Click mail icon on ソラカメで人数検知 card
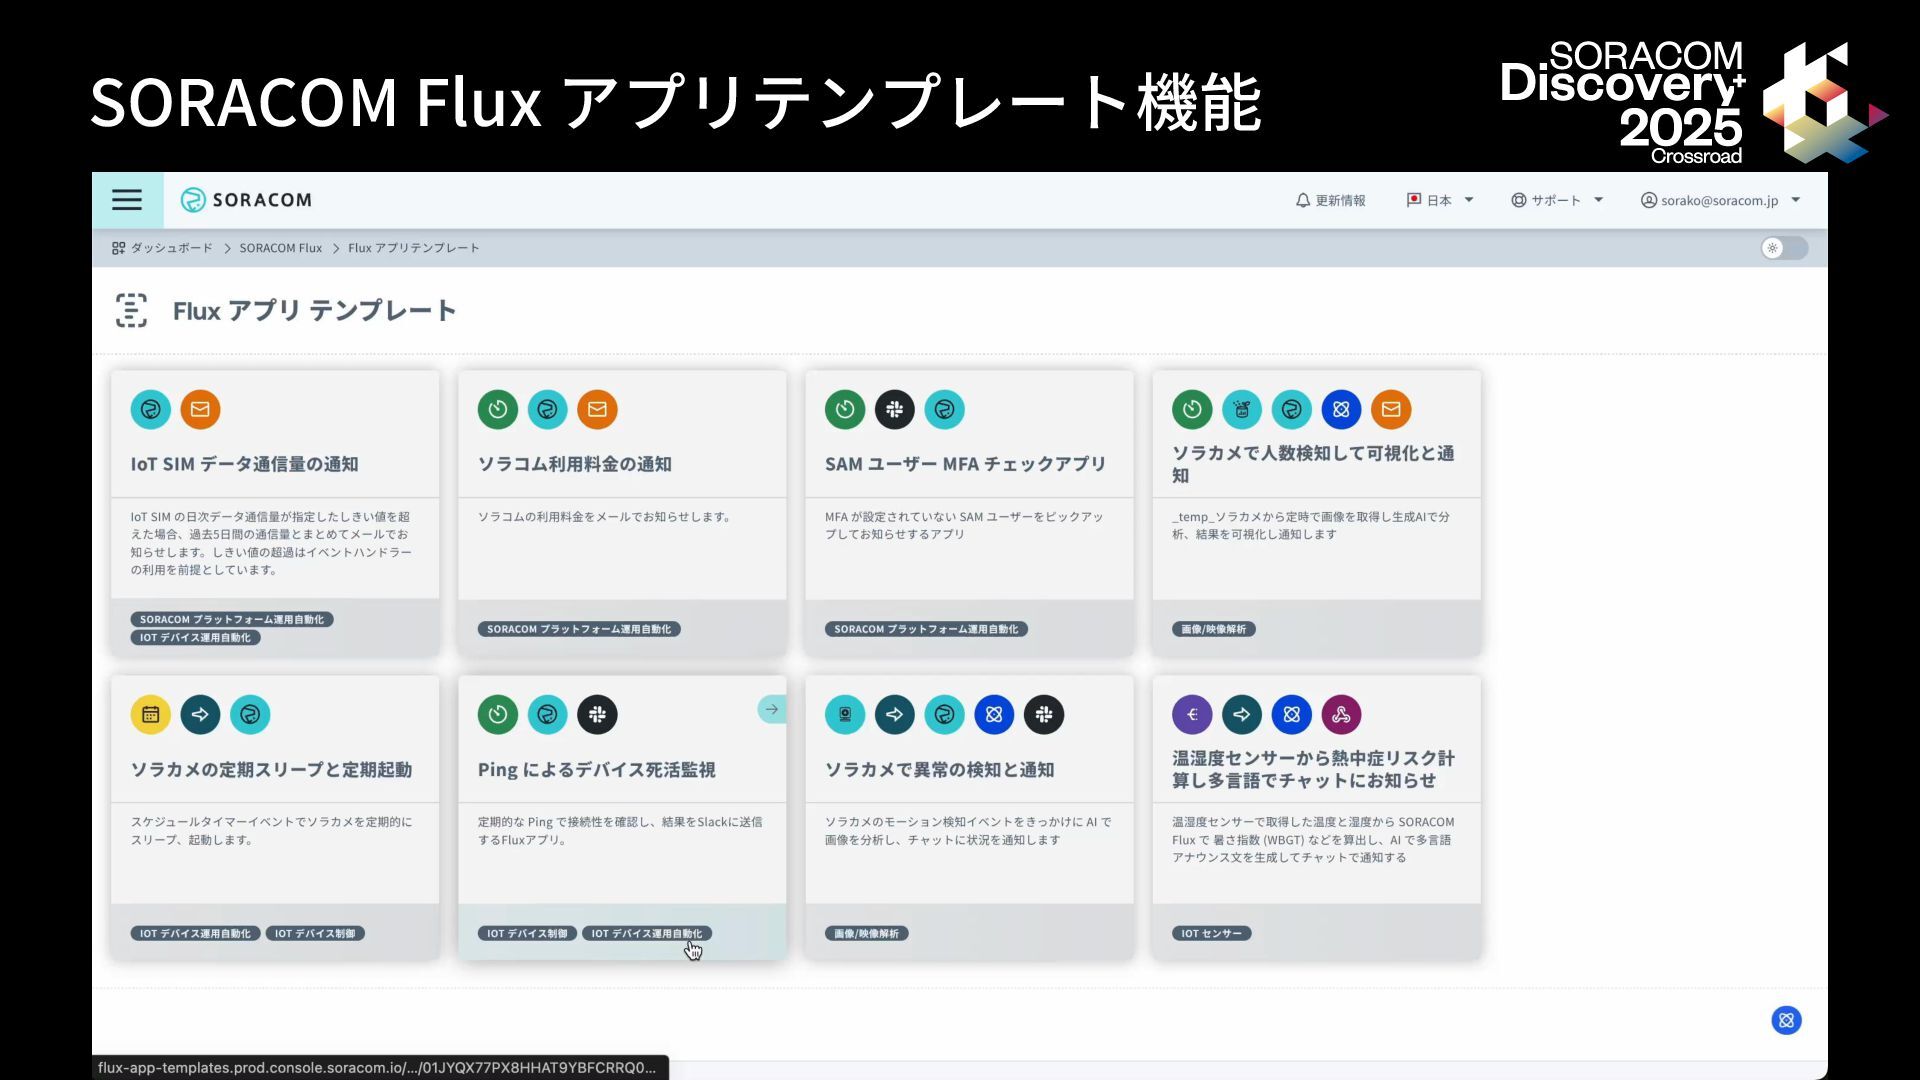This screenshot has width=1920, height=1080. pos(1391,409)
